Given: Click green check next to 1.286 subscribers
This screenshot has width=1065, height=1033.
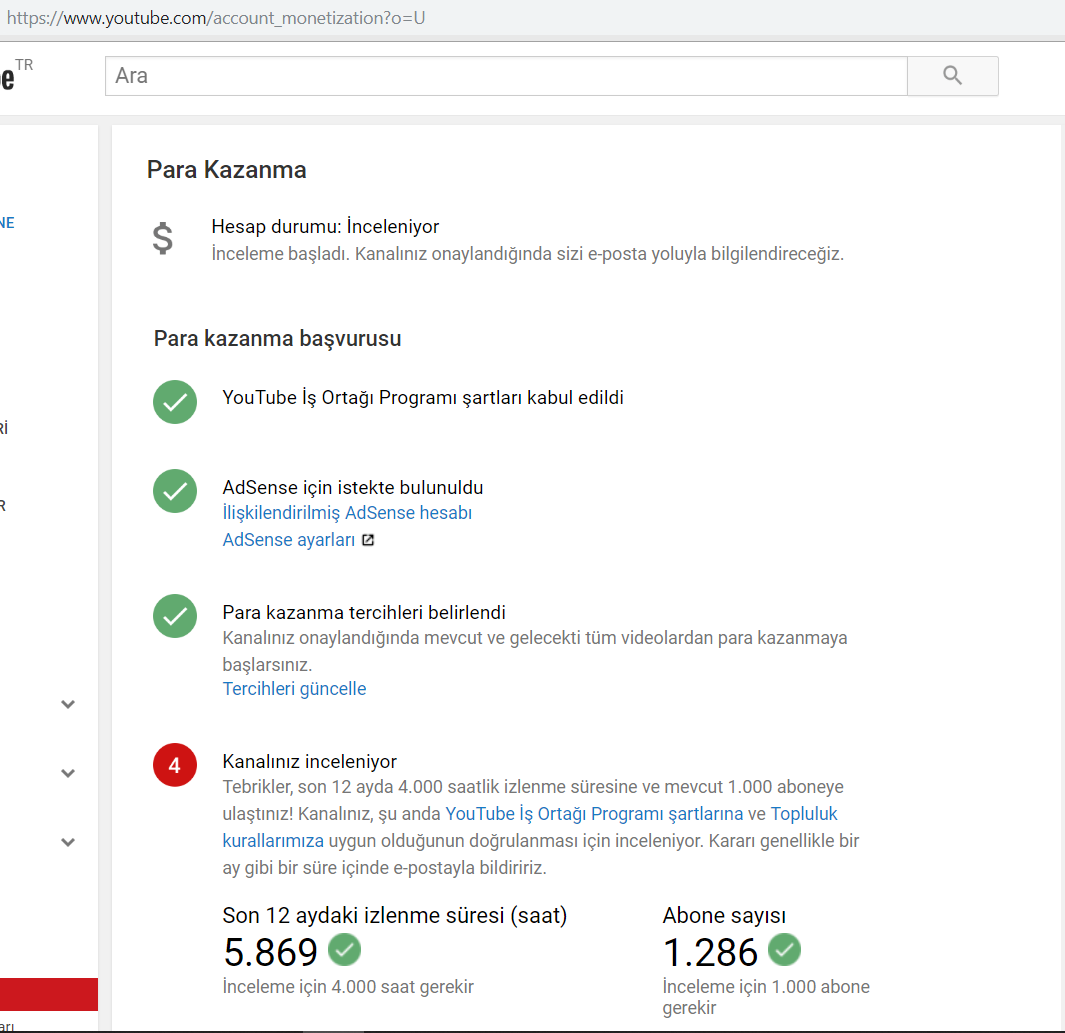Looking at the screenshot, I should [784, 949].
